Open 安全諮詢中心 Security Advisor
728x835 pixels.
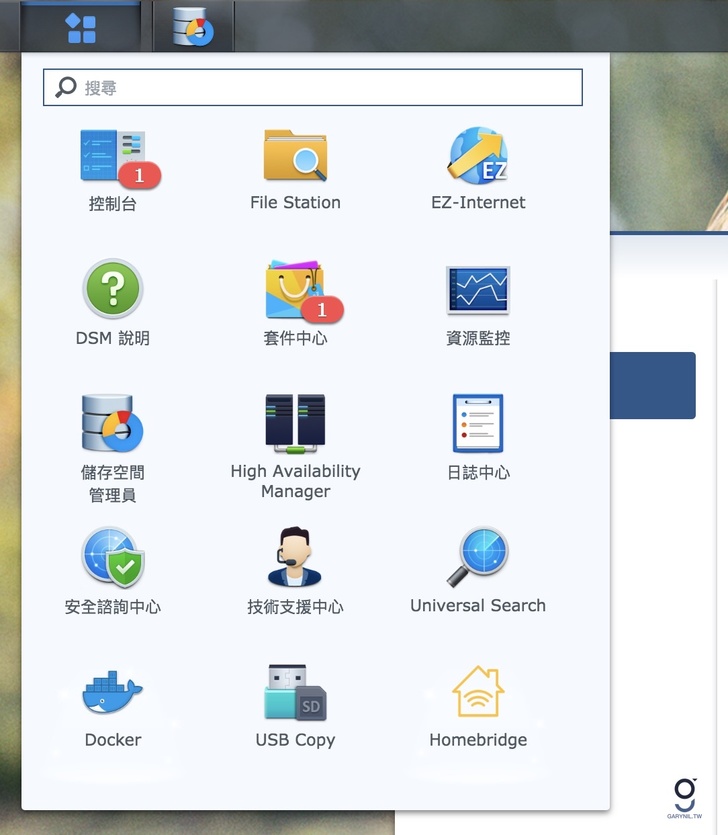(x=113, y=557)
